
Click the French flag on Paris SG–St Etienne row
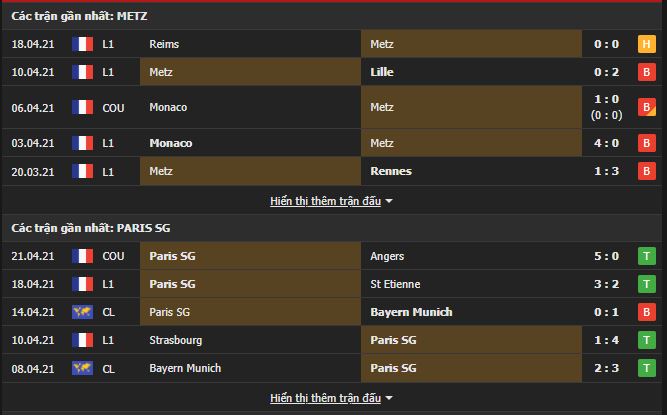click(x=82, y=284)
